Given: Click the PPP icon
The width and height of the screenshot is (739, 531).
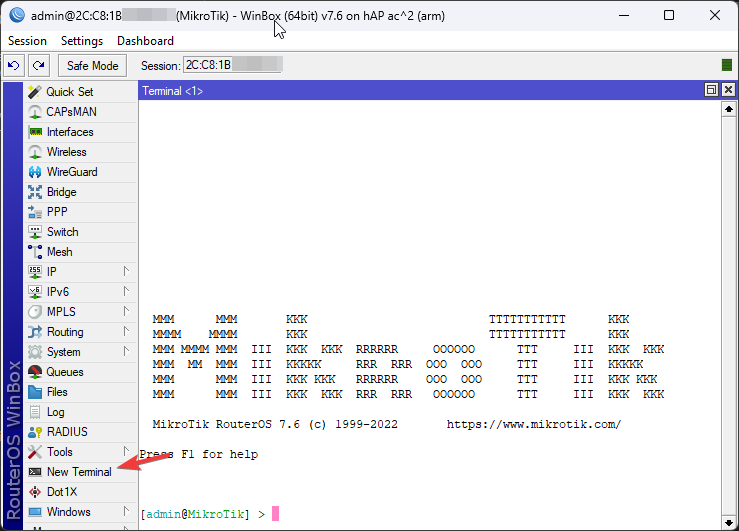Looking at the screenshot, I should coord(35,212).
